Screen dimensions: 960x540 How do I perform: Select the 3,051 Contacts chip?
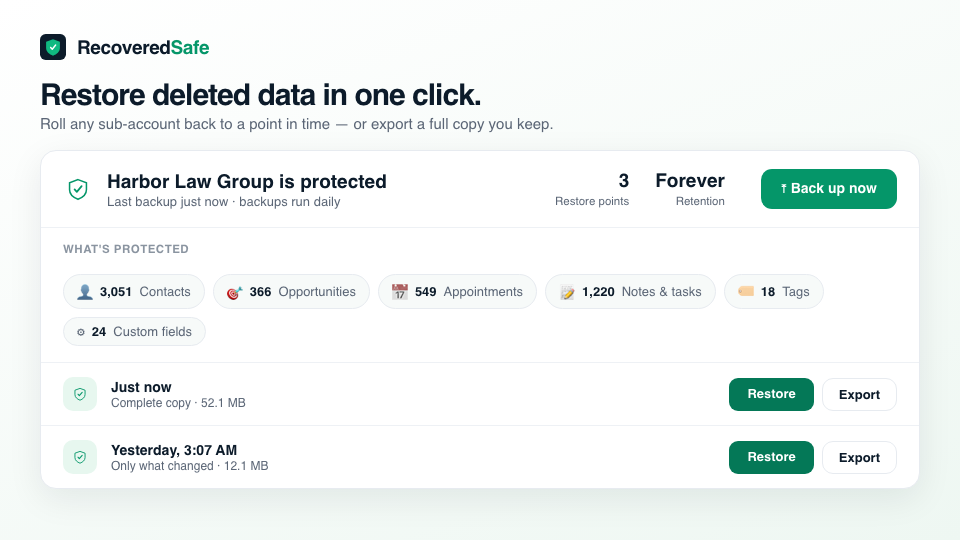pos(134,291)
